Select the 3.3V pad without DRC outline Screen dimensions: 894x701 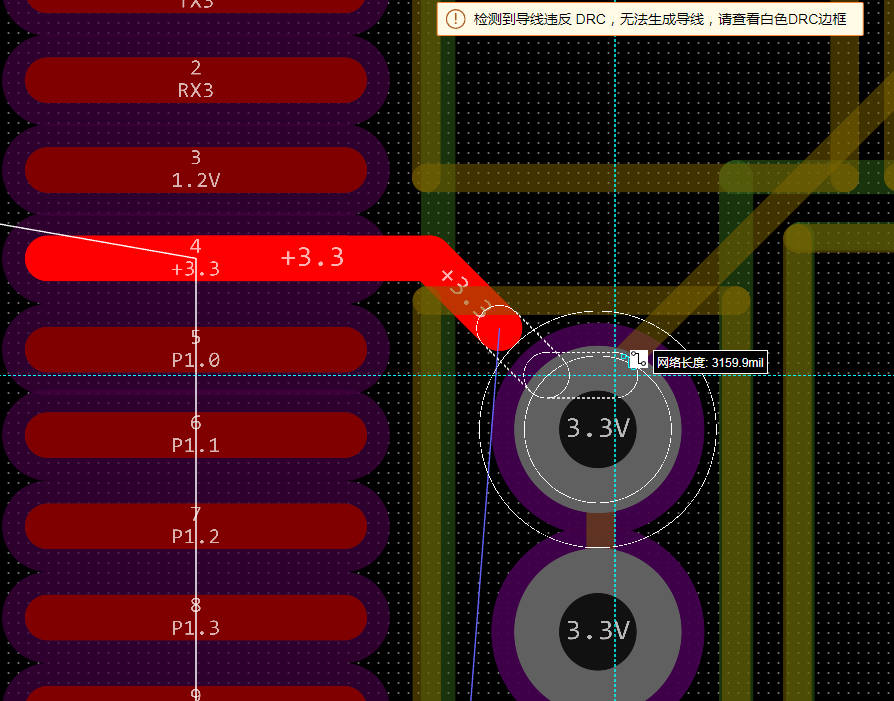(598, 631)
